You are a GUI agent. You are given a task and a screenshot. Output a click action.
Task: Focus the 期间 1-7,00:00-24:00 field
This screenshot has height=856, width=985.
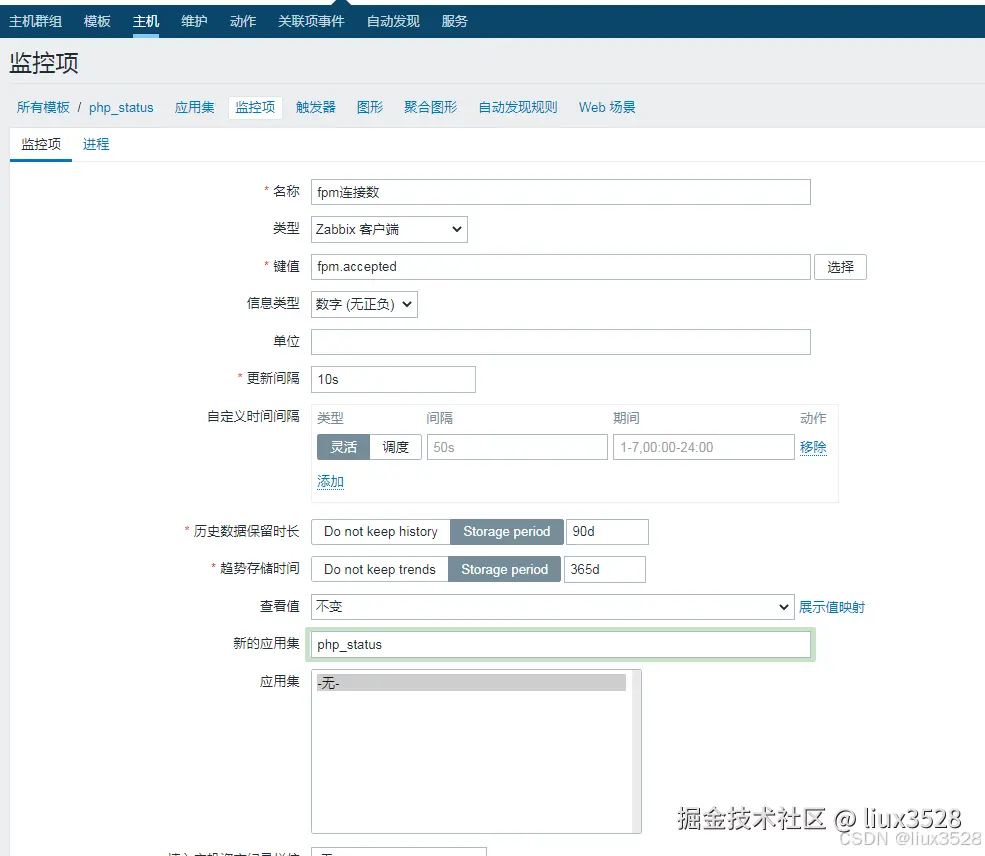click(x=704, y=447)
